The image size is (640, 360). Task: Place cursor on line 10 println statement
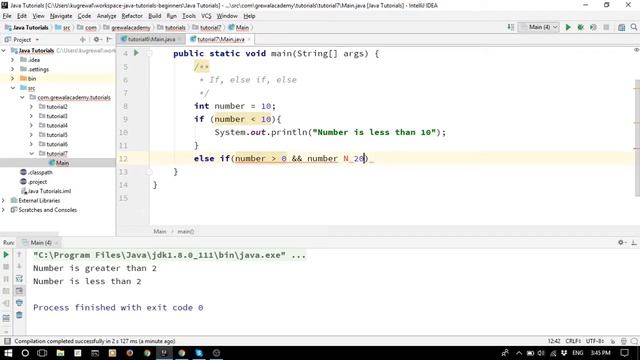tap(330, 132)
